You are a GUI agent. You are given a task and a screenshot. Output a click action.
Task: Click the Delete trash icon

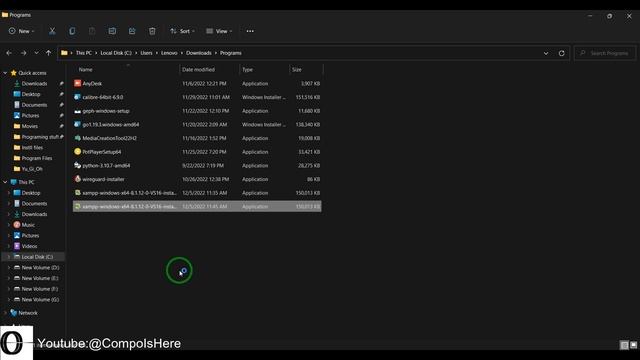152,31
